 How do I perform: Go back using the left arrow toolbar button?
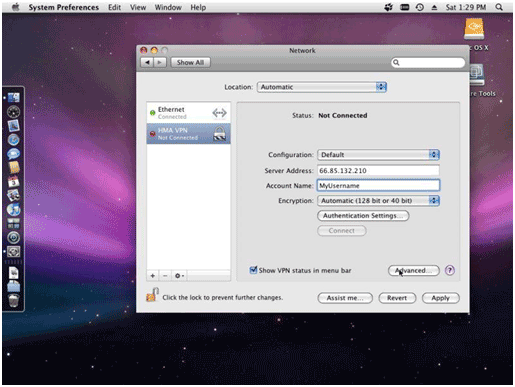[147, 62]
